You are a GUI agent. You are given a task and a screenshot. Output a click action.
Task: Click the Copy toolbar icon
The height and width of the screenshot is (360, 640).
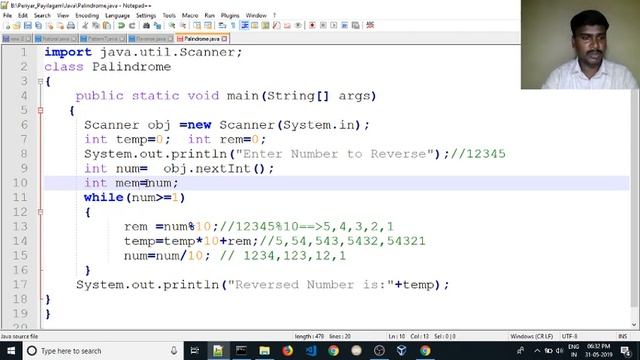click(x=96, y=25)
